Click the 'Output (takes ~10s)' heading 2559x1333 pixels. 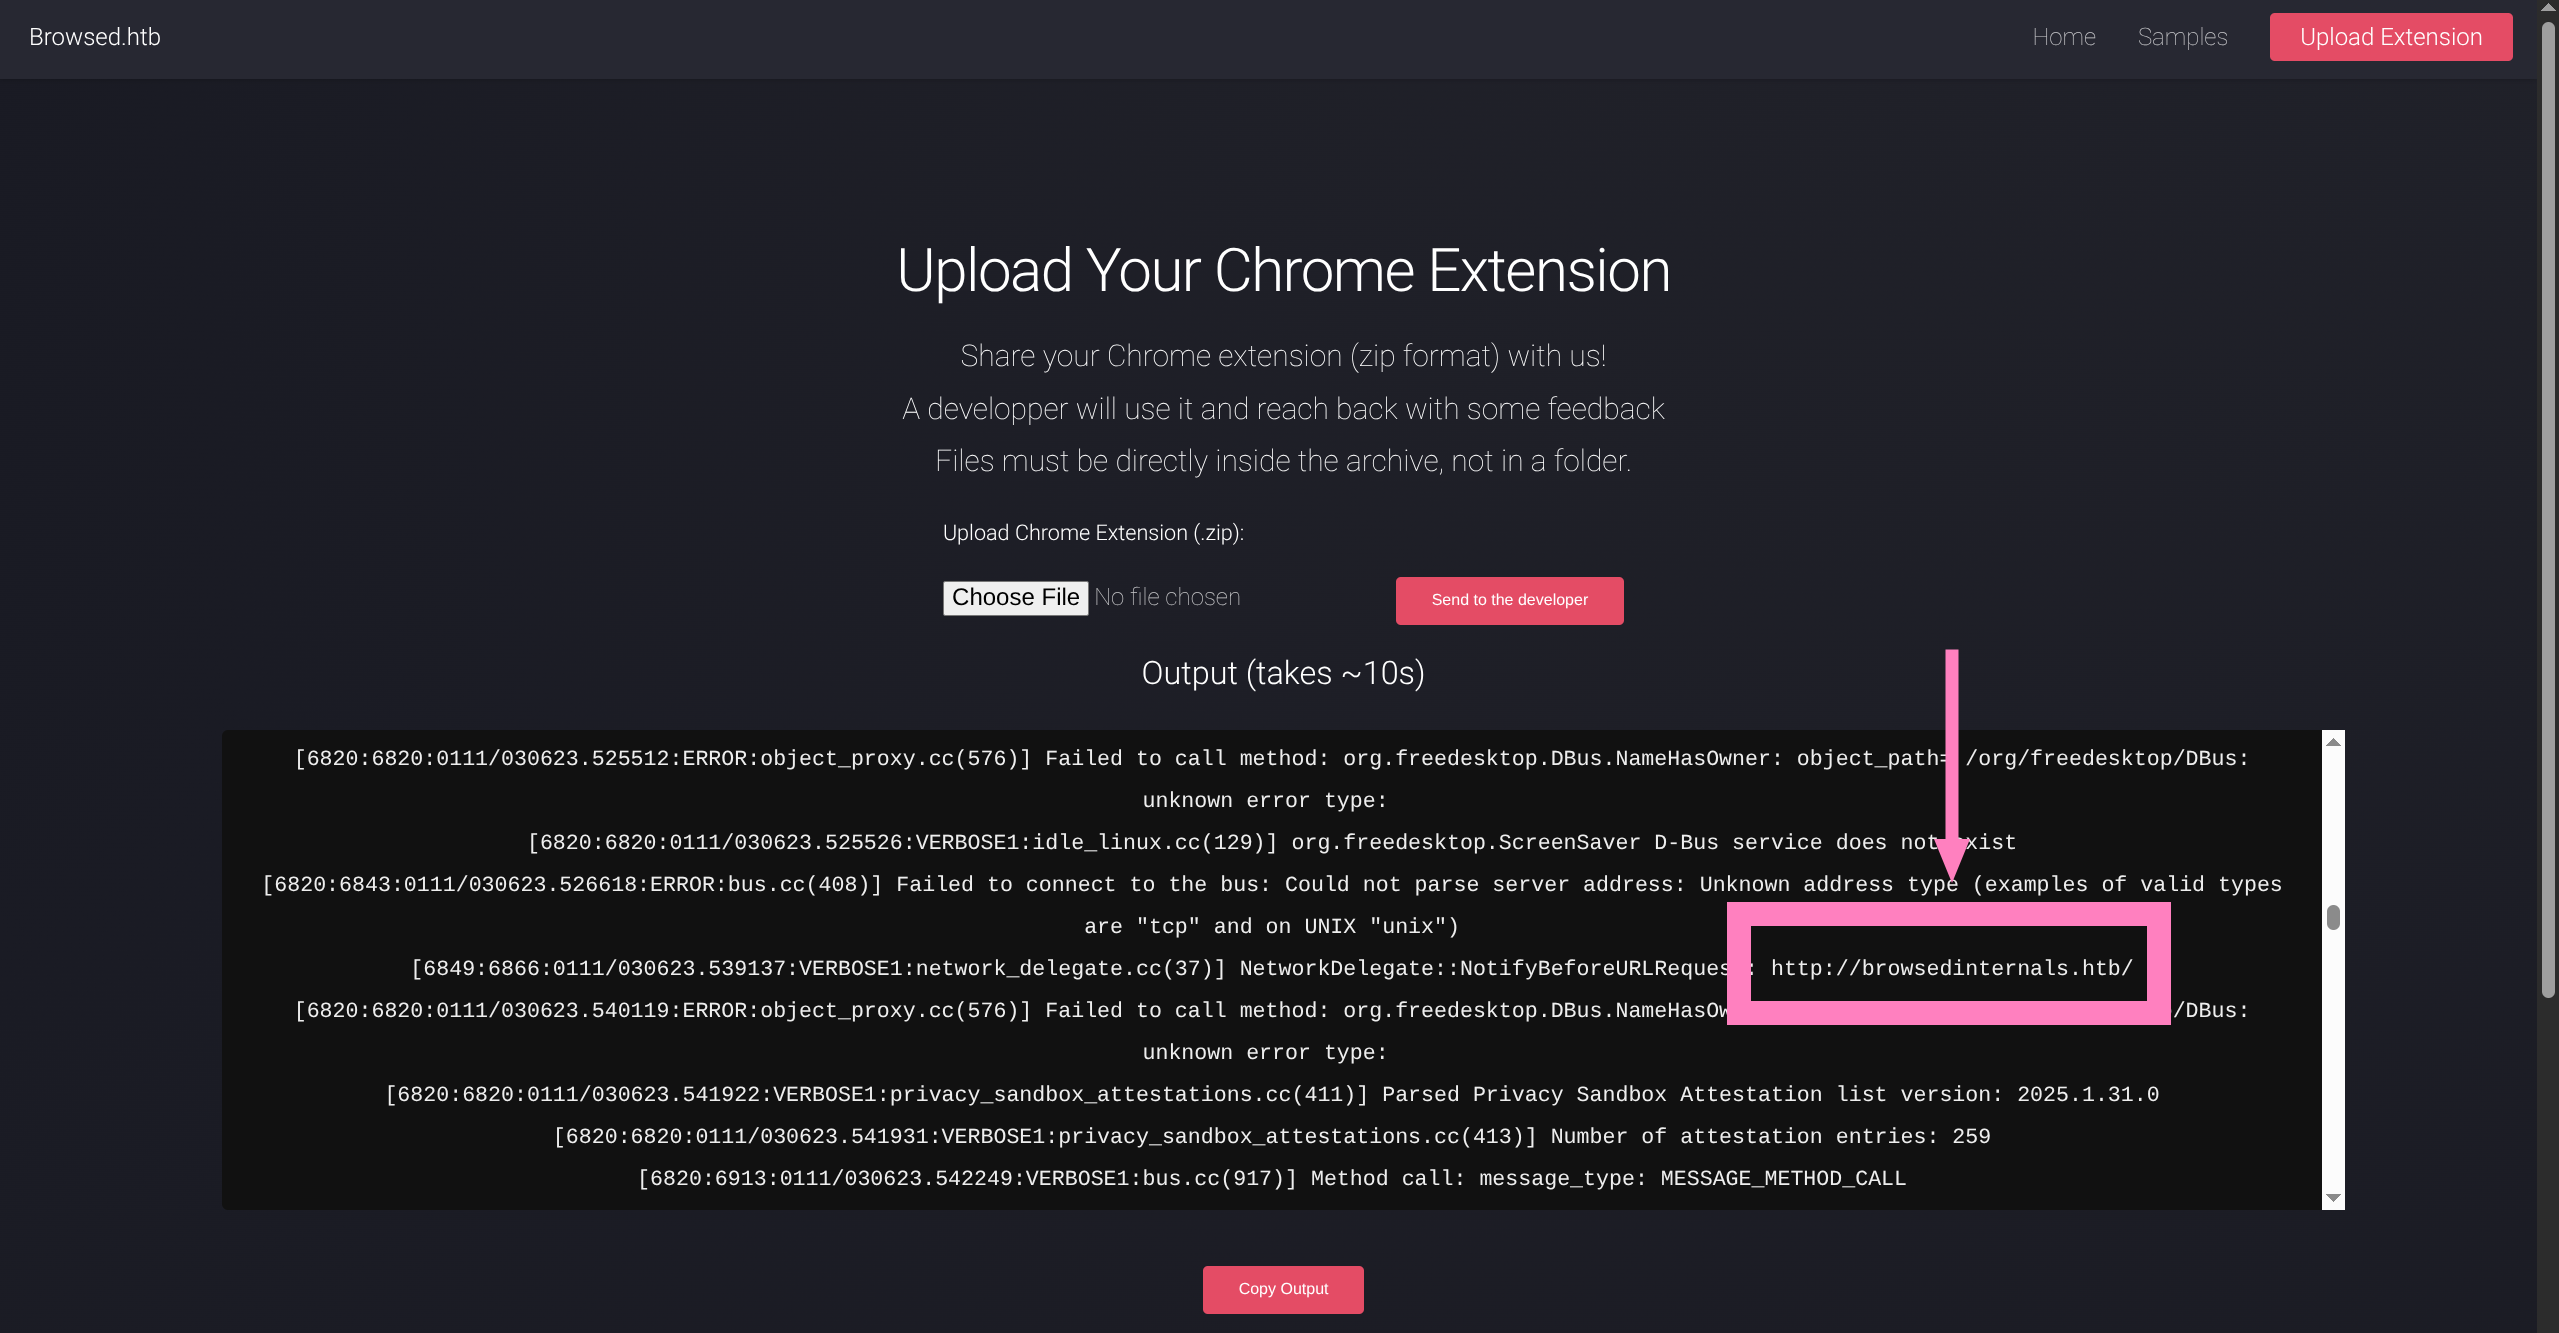pos(1282,673)
